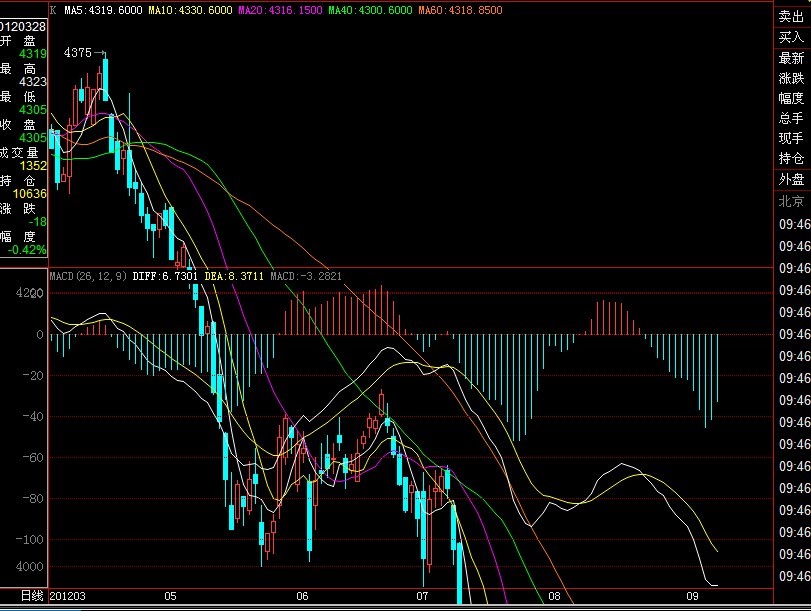Click the 北京 time header
Image resolution: width=811 pixels, height=611 pixels.
pyautogui.click(x=791, y=200)
